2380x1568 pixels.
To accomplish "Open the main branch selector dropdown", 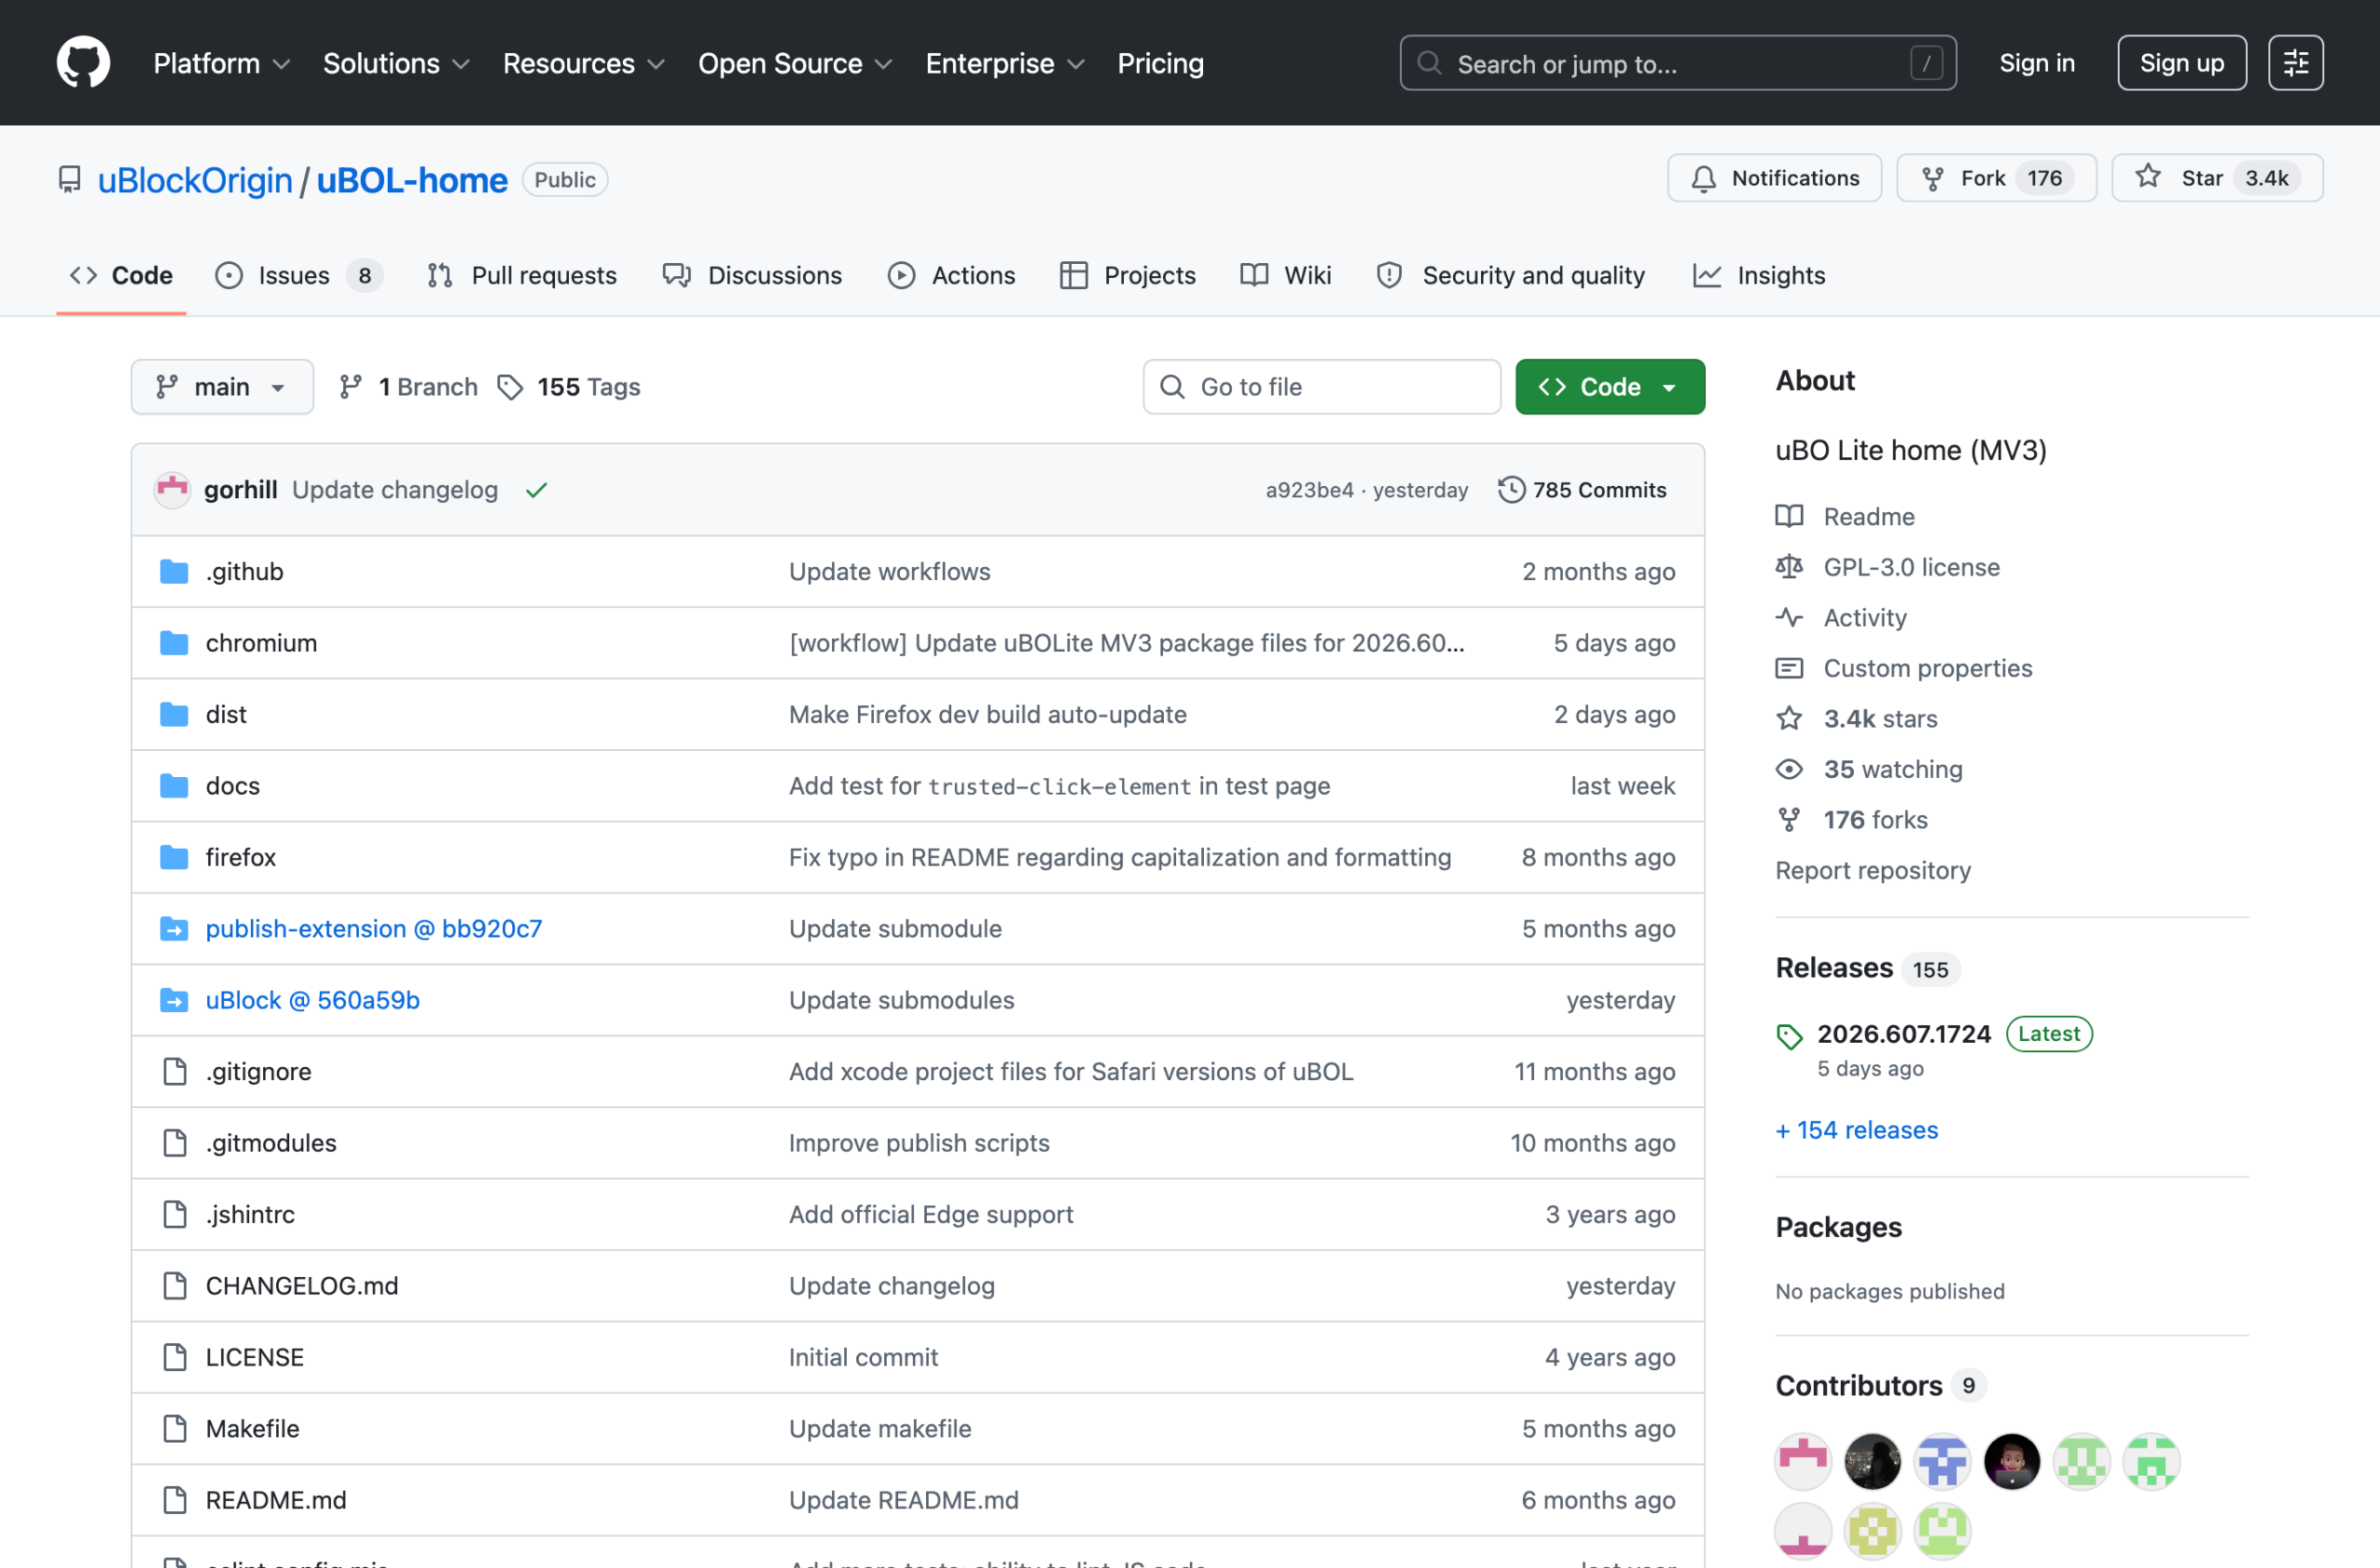I will [222, 387].
